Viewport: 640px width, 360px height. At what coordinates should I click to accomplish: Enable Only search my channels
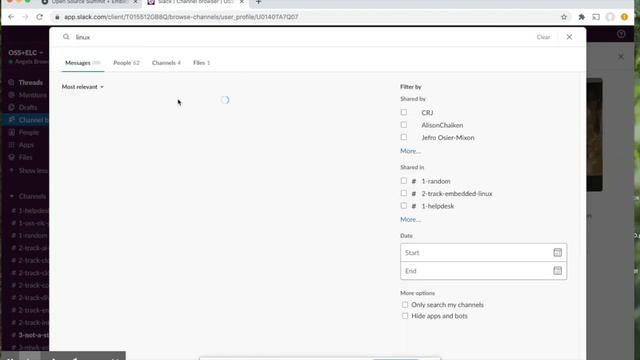[x=404, y=304]
